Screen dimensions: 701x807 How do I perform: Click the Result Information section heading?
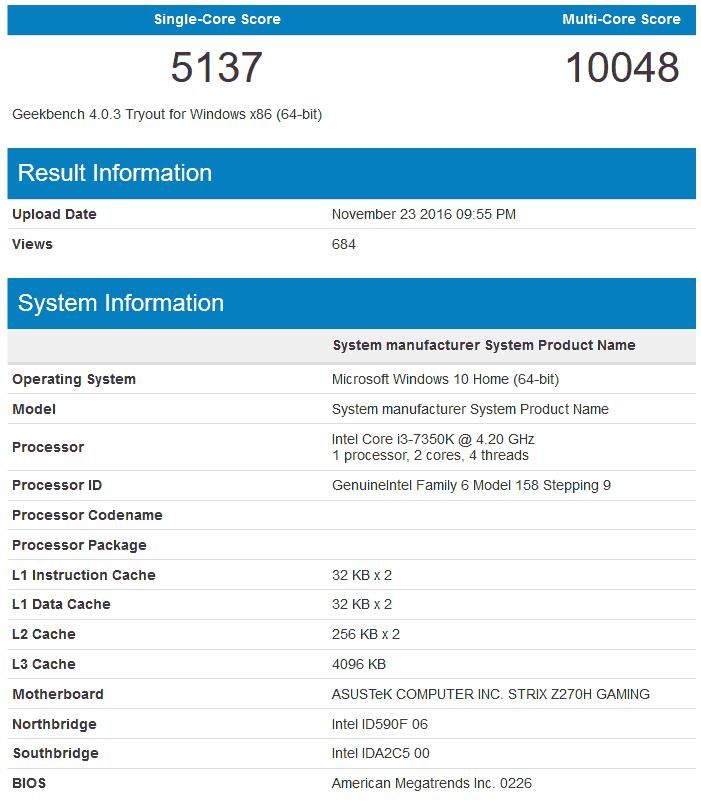click(x=115, y=173)
